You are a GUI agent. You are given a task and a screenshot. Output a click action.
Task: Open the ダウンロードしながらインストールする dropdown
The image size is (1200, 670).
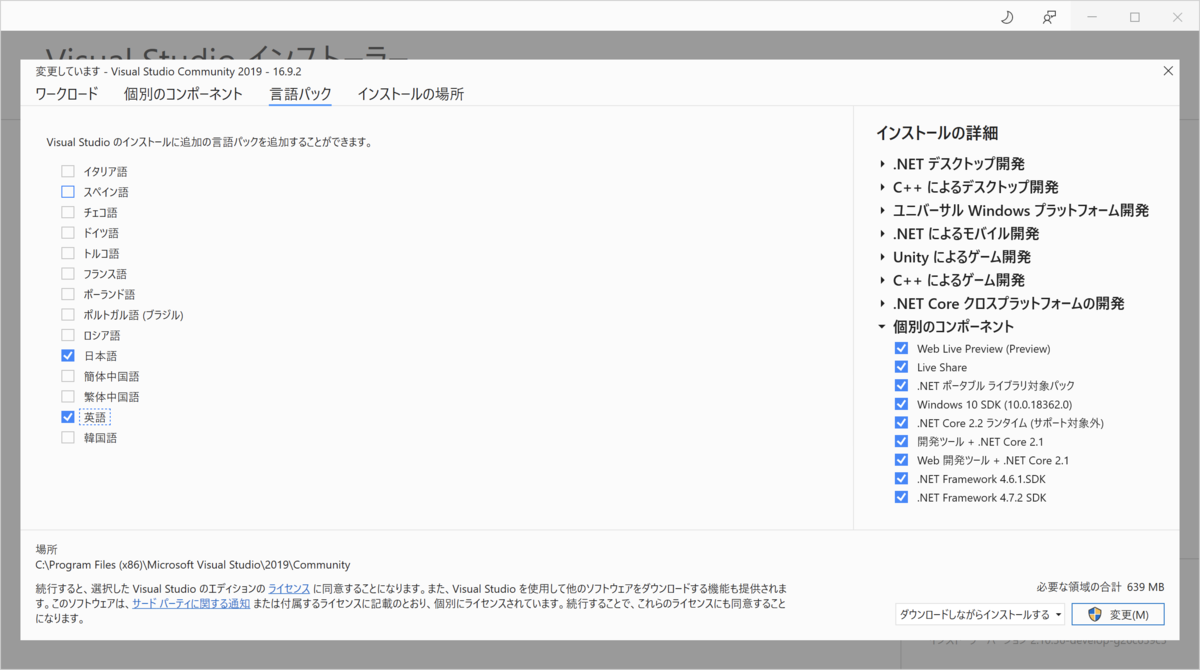[x=979, y=614]
